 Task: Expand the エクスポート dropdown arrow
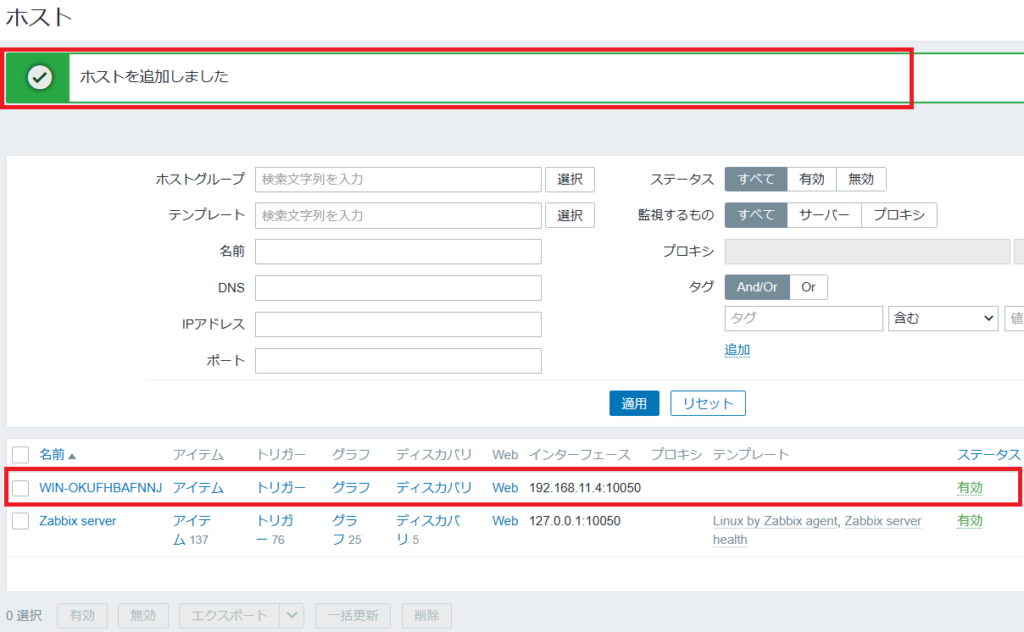click(294, 616)
